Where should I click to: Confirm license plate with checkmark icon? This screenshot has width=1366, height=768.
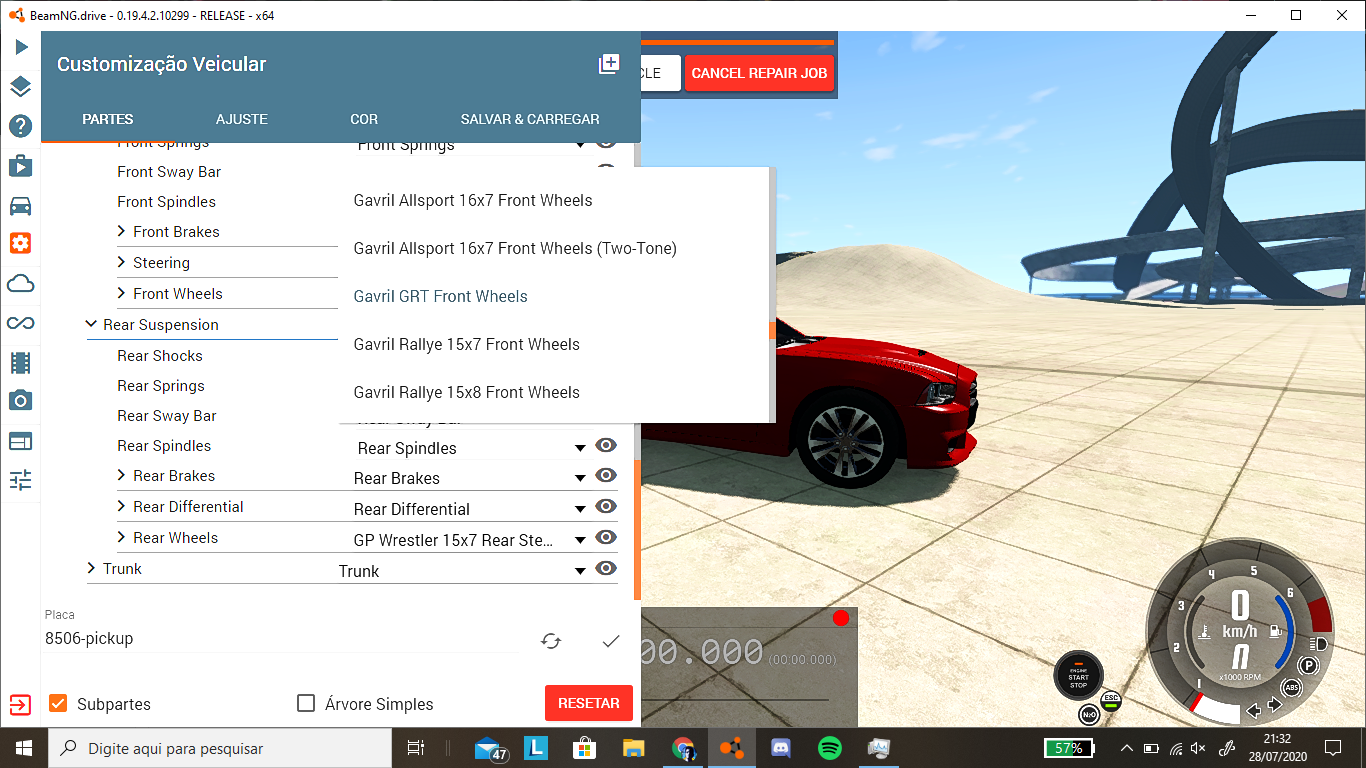click(611, 641)
